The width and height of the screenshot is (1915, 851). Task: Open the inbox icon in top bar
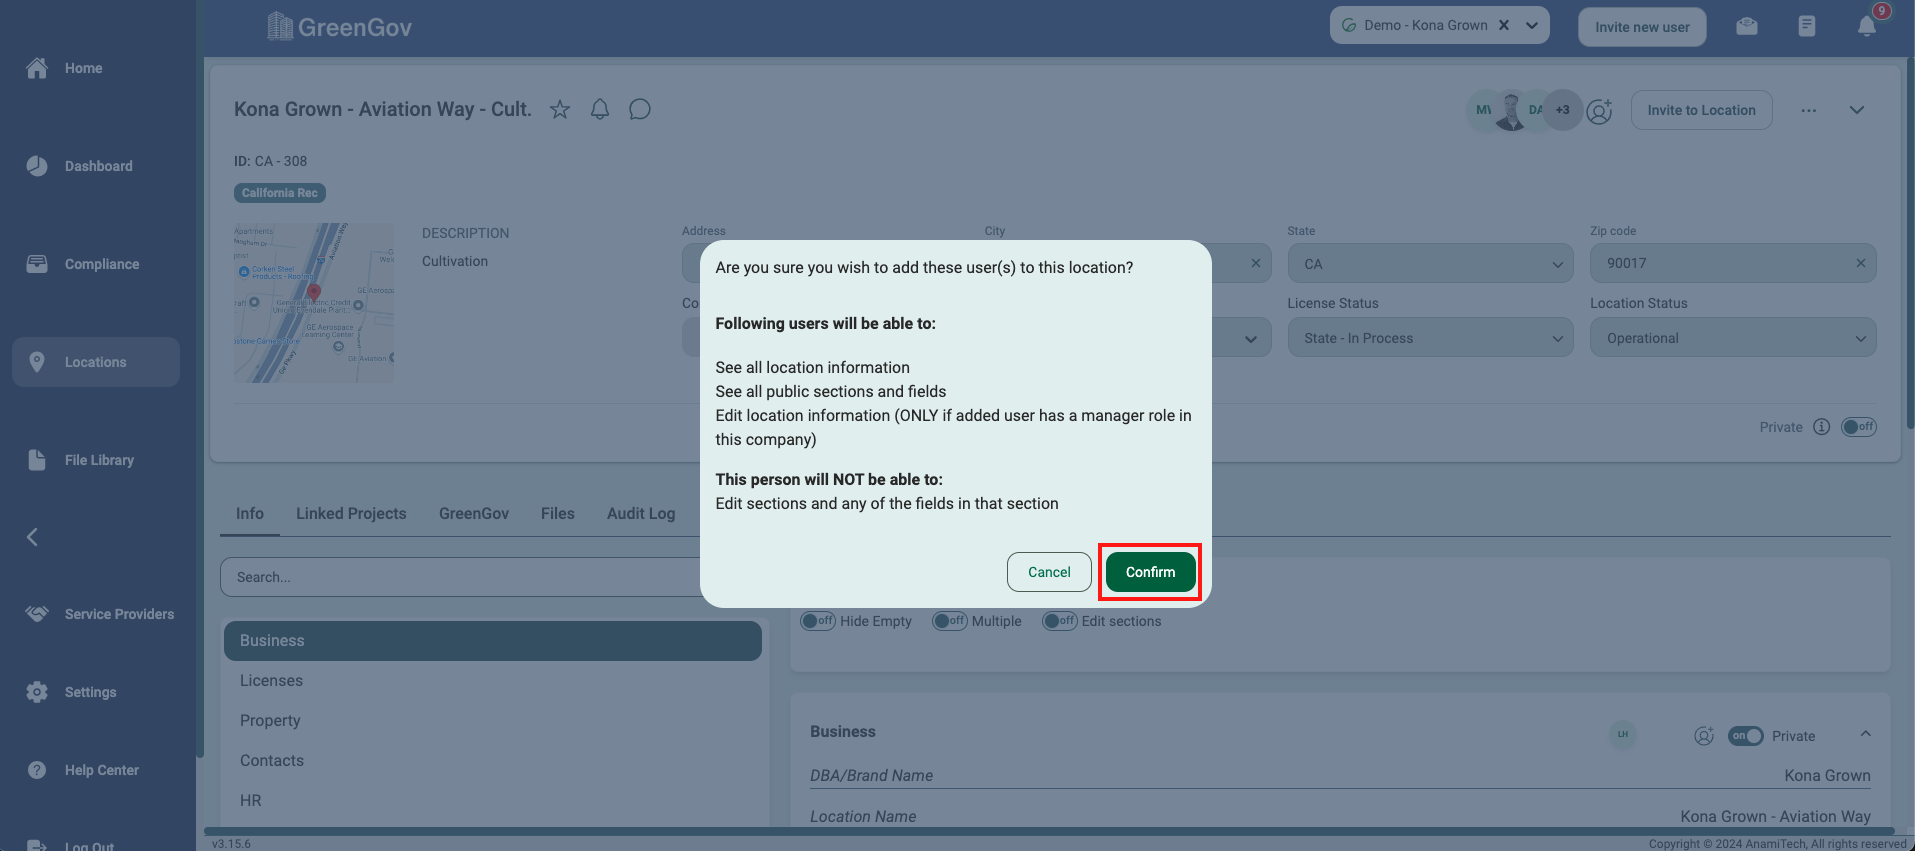click(1747, 26)
